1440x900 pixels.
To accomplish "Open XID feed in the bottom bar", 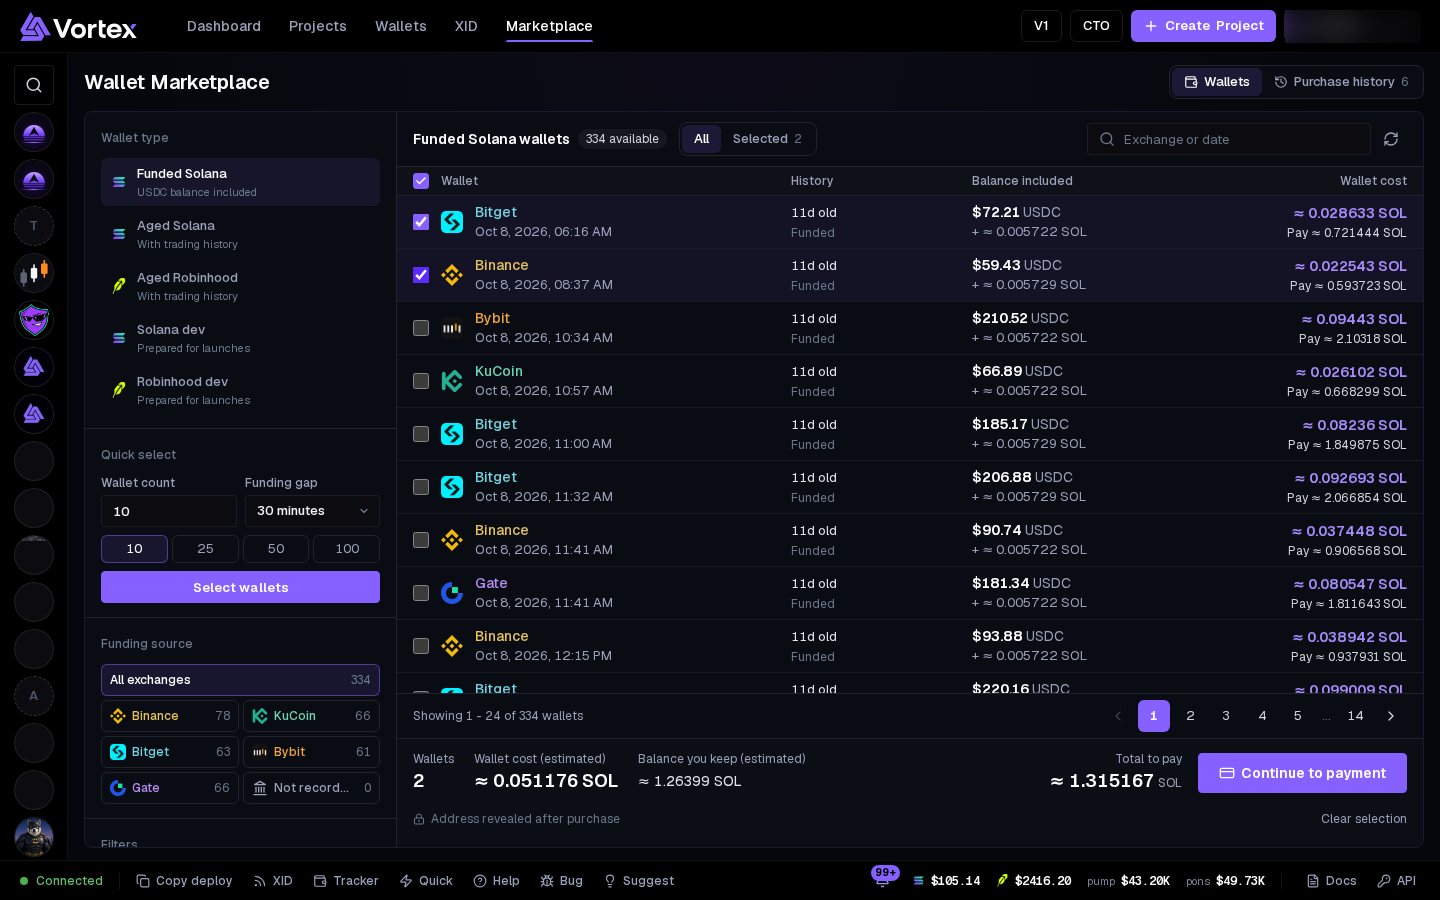I will [273, 881].
